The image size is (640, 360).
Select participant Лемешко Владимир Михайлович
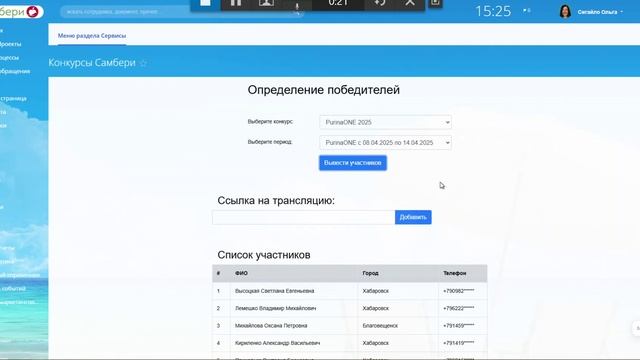(x=276, y=308)
